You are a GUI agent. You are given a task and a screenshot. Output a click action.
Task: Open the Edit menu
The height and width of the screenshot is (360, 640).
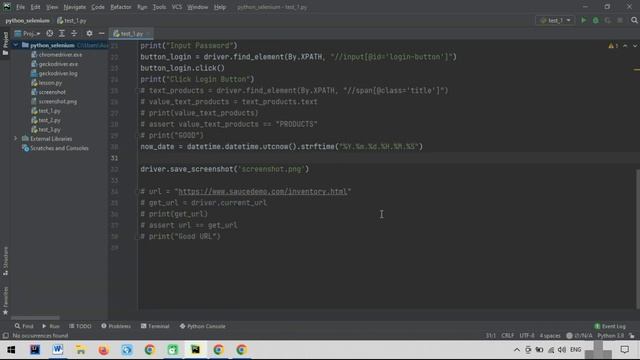36,7
